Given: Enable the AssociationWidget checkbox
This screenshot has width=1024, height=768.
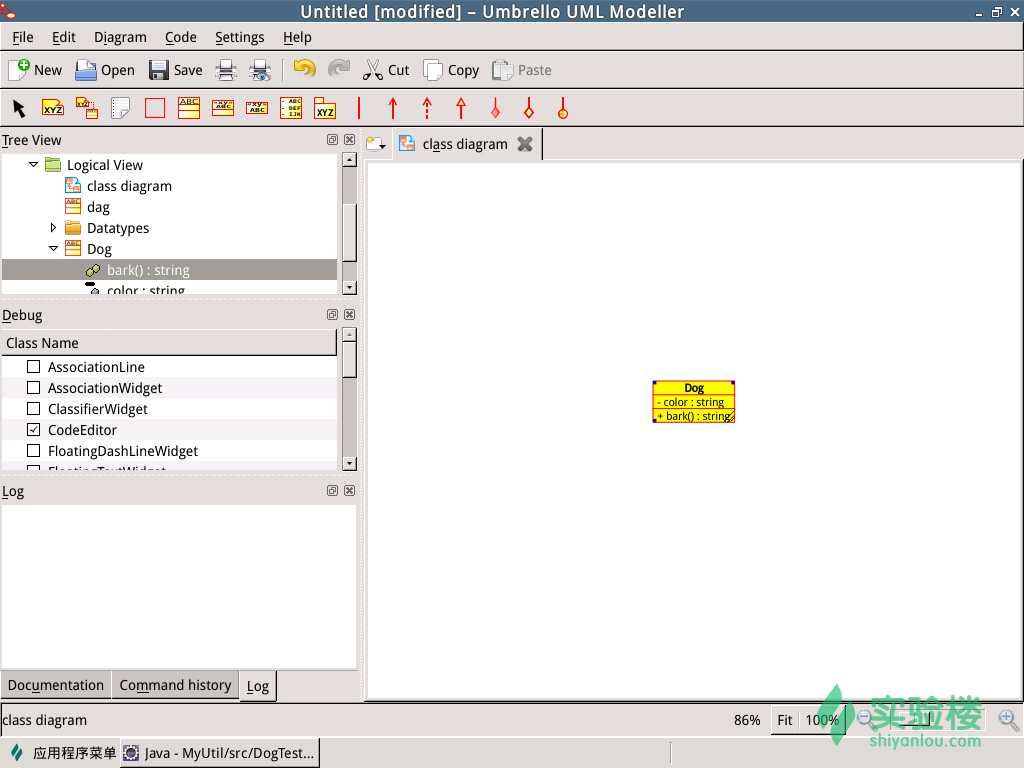Looking at the screenshot, I should (x=33, y=387).
